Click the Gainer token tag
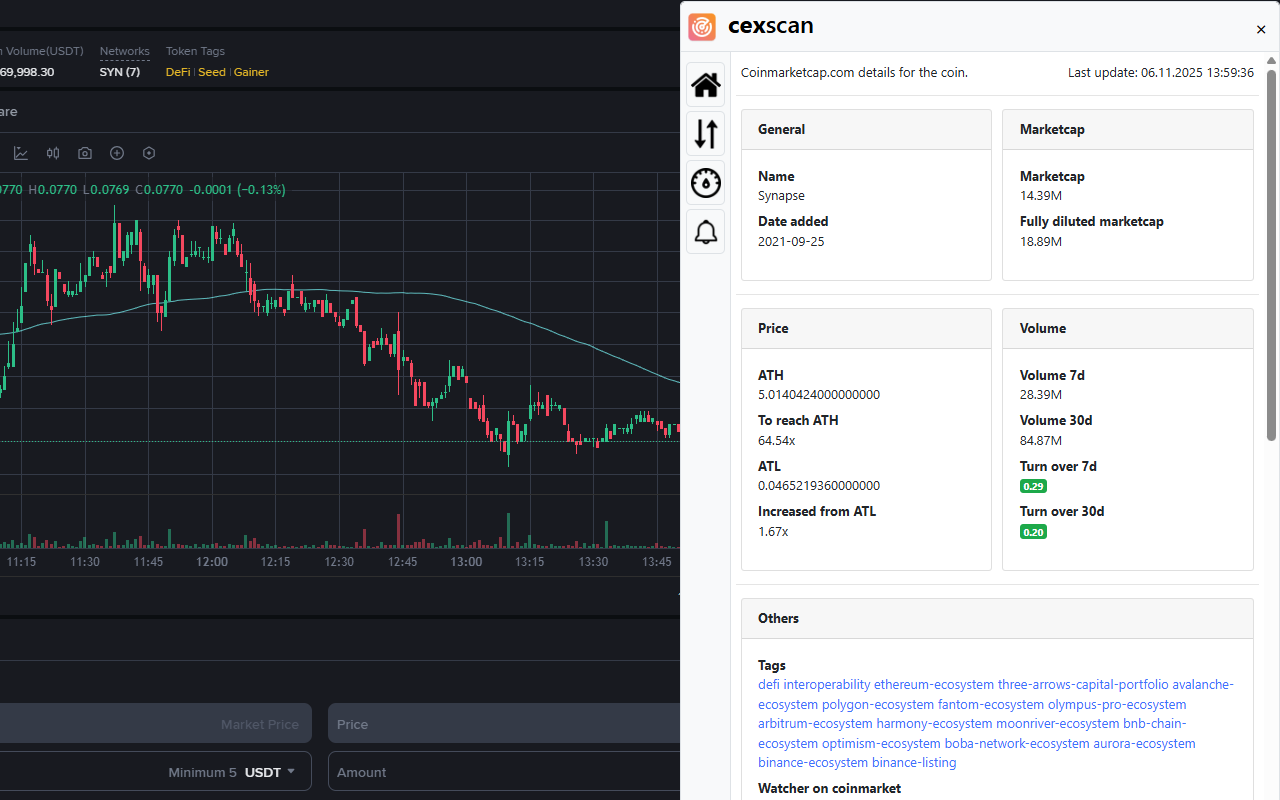1280x800 pixels. tap(251, 72)
